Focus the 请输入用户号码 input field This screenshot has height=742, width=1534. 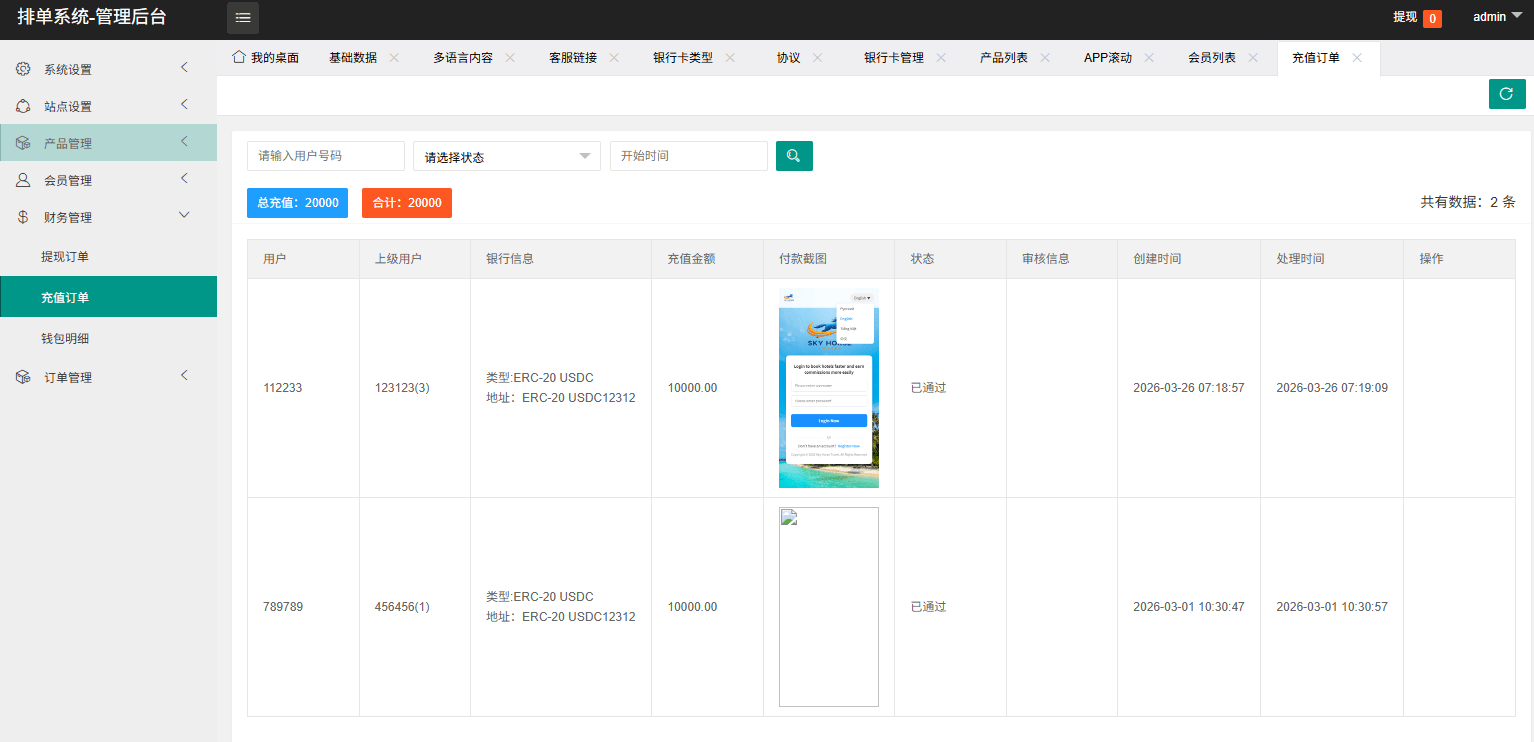coord(326,156)
